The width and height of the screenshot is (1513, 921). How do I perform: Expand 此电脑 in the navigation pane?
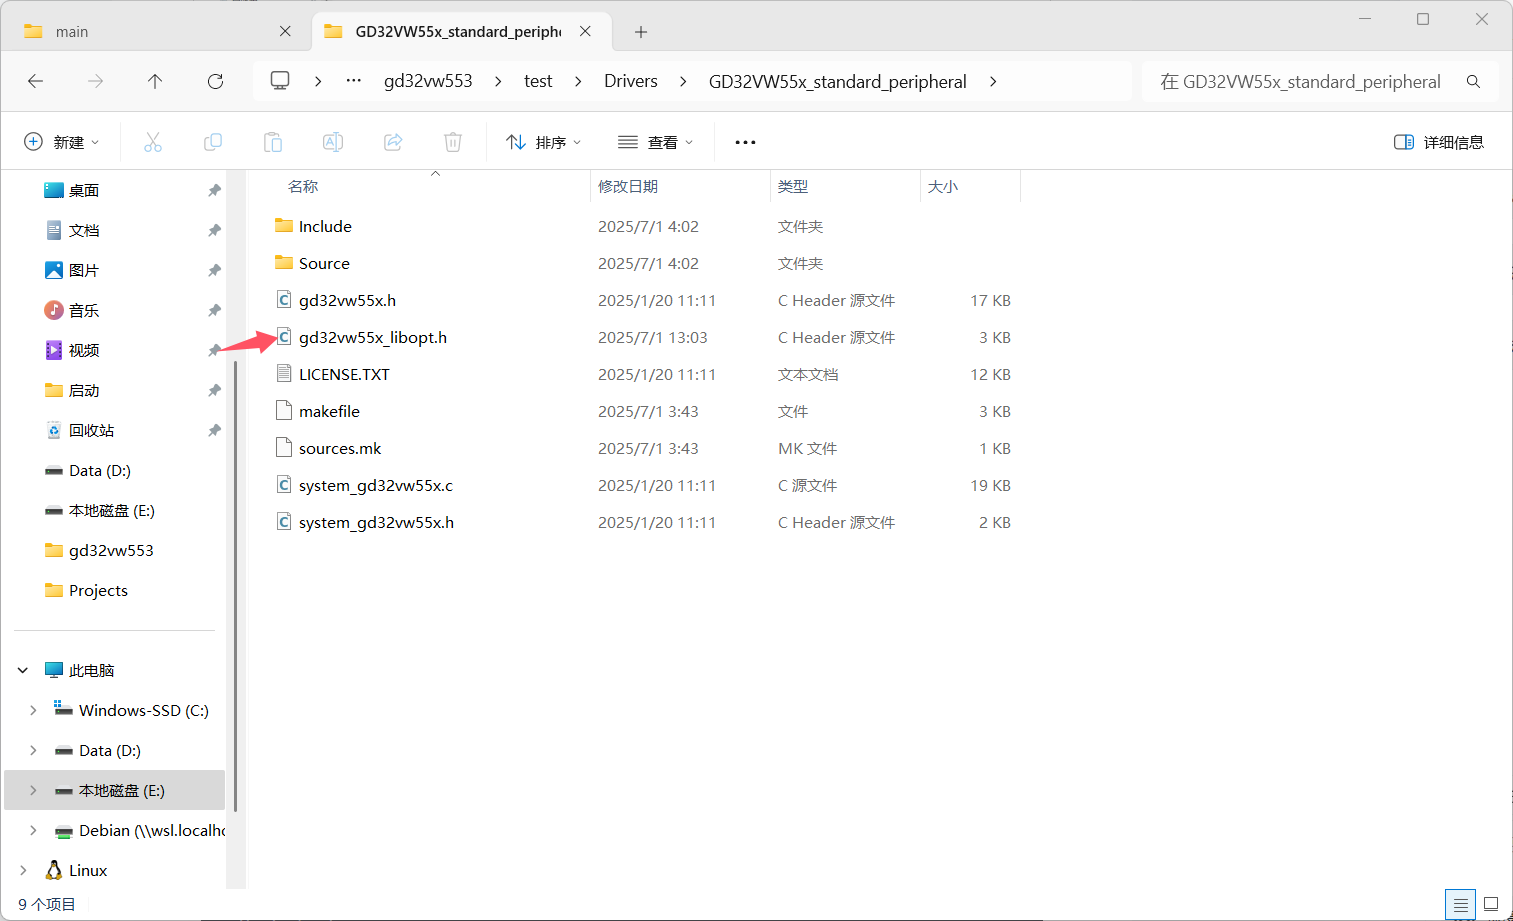(22, 669)
